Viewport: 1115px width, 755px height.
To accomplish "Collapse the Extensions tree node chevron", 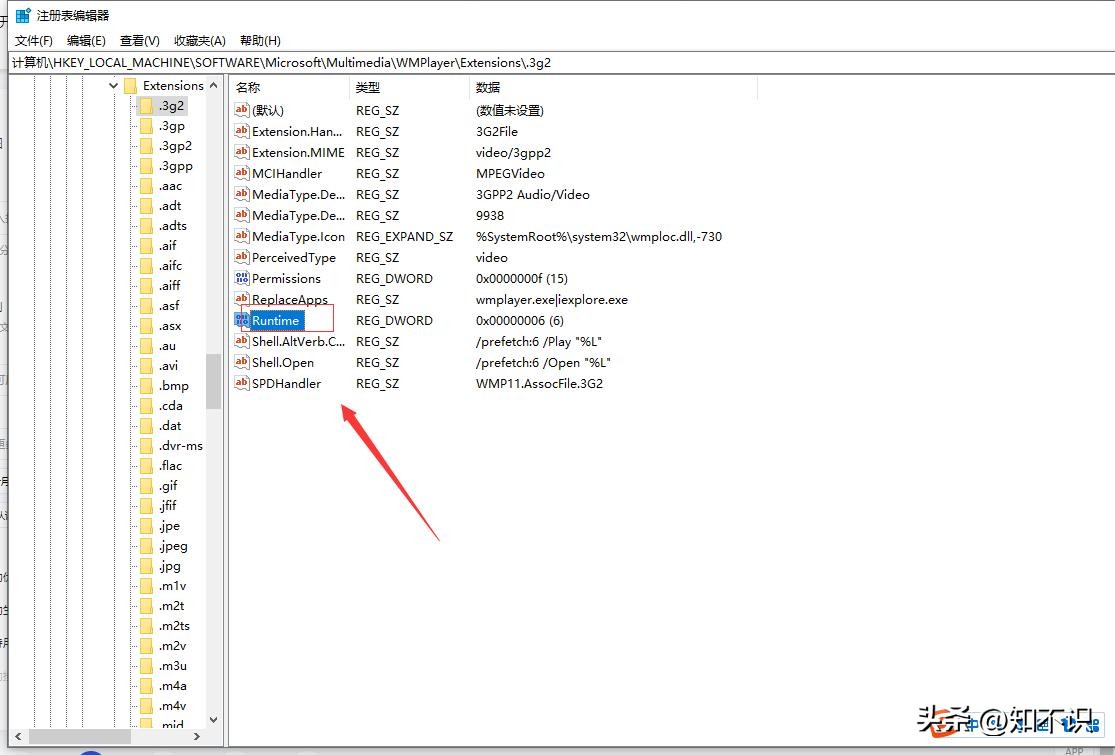I will (113, 85).
